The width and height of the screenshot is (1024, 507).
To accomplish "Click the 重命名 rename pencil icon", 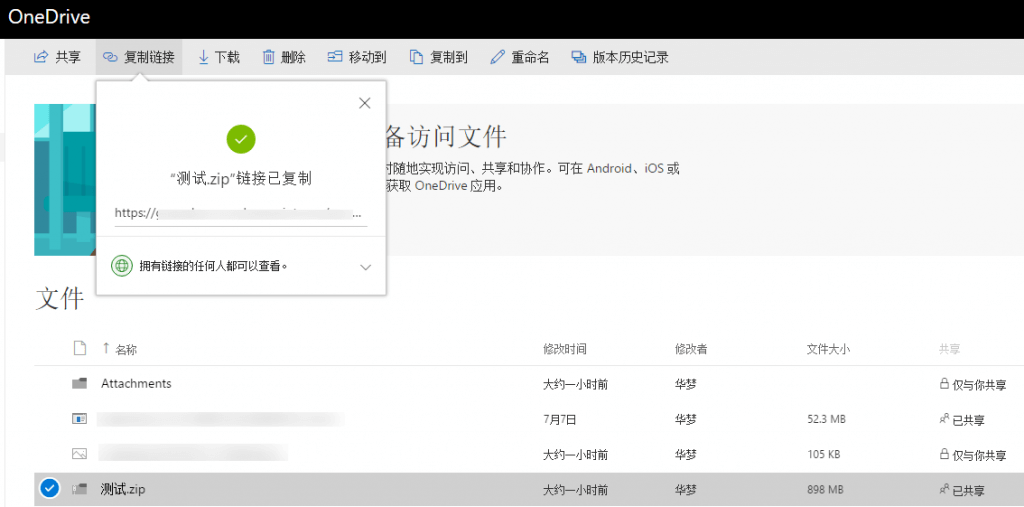I will coord(497,57).
